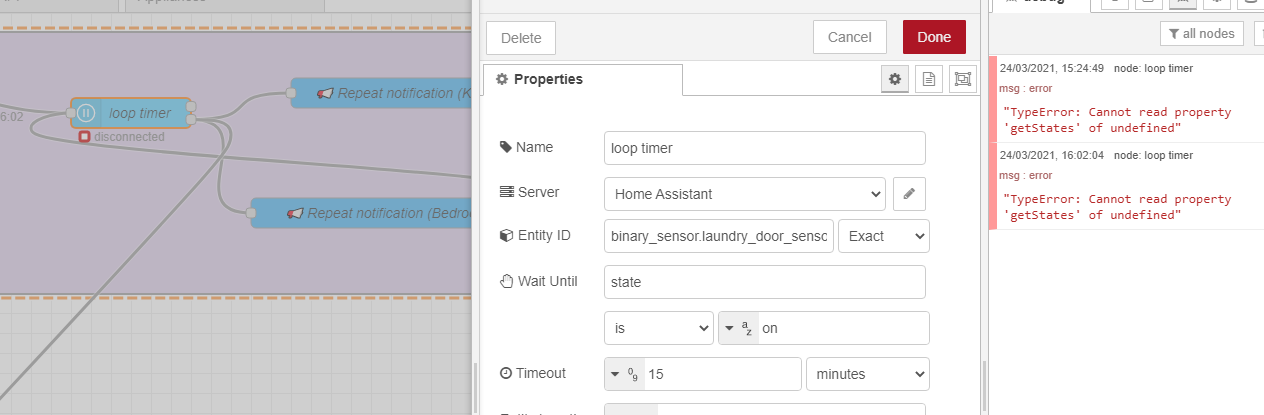
Task: Open minutes timeout unit dropdown
Action: tap(867, 374)
